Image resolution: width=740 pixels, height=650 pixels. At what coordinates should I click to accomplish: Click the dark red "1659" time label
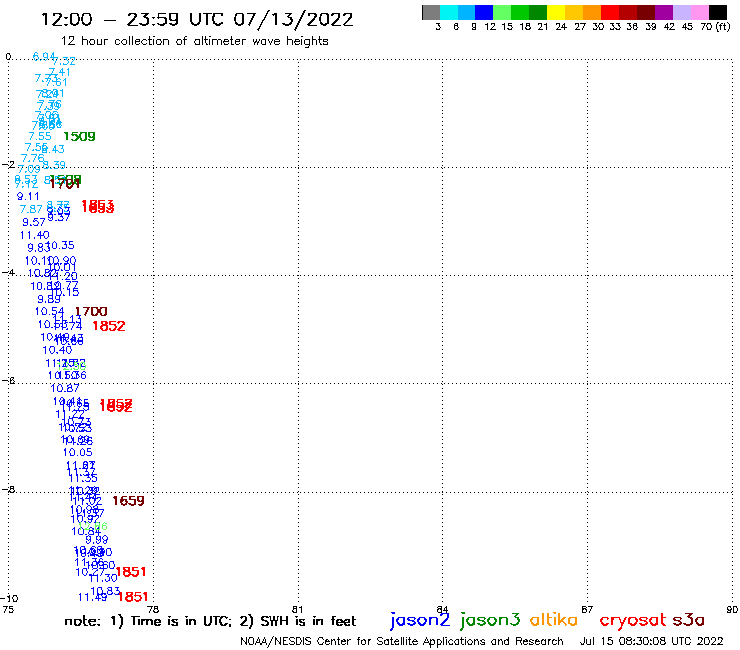[128, 501]
